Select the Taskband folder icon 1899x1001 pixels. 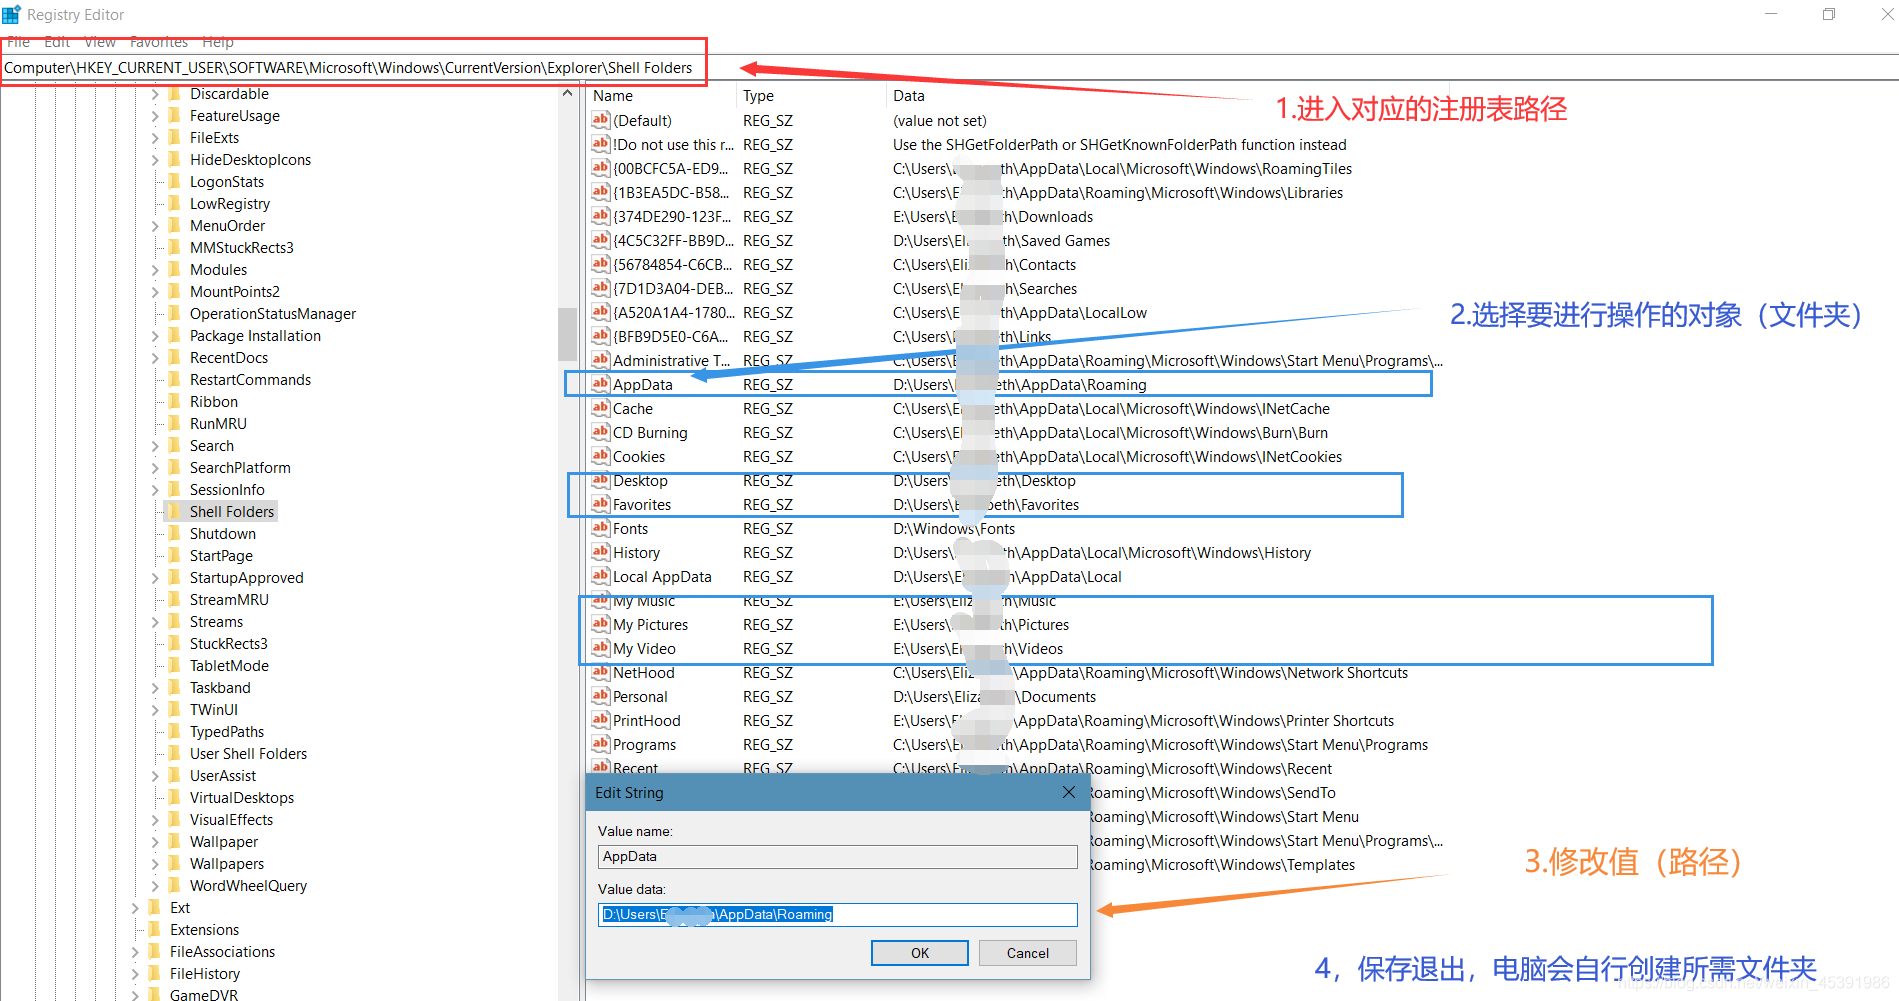(x=175, y=688)
